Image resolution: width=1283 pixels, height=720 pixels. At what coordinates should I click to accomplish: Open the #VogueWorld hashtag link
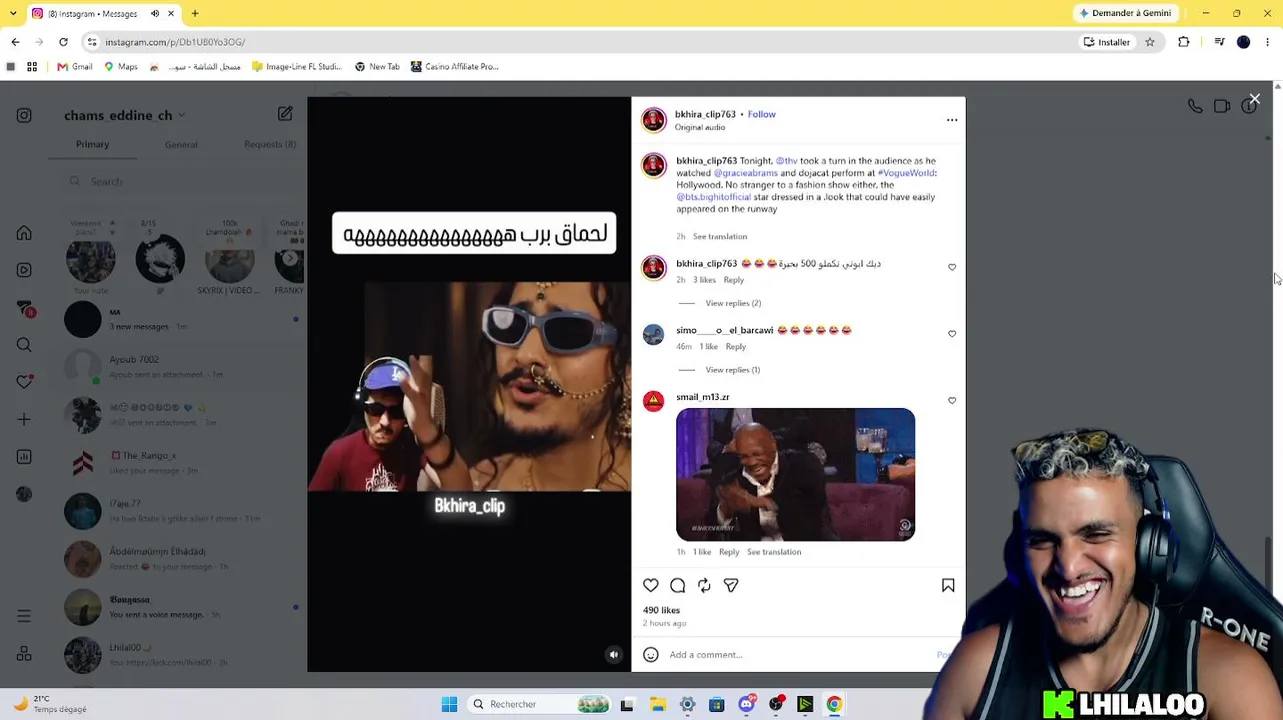pyautogui.click(x=906, y=173)
